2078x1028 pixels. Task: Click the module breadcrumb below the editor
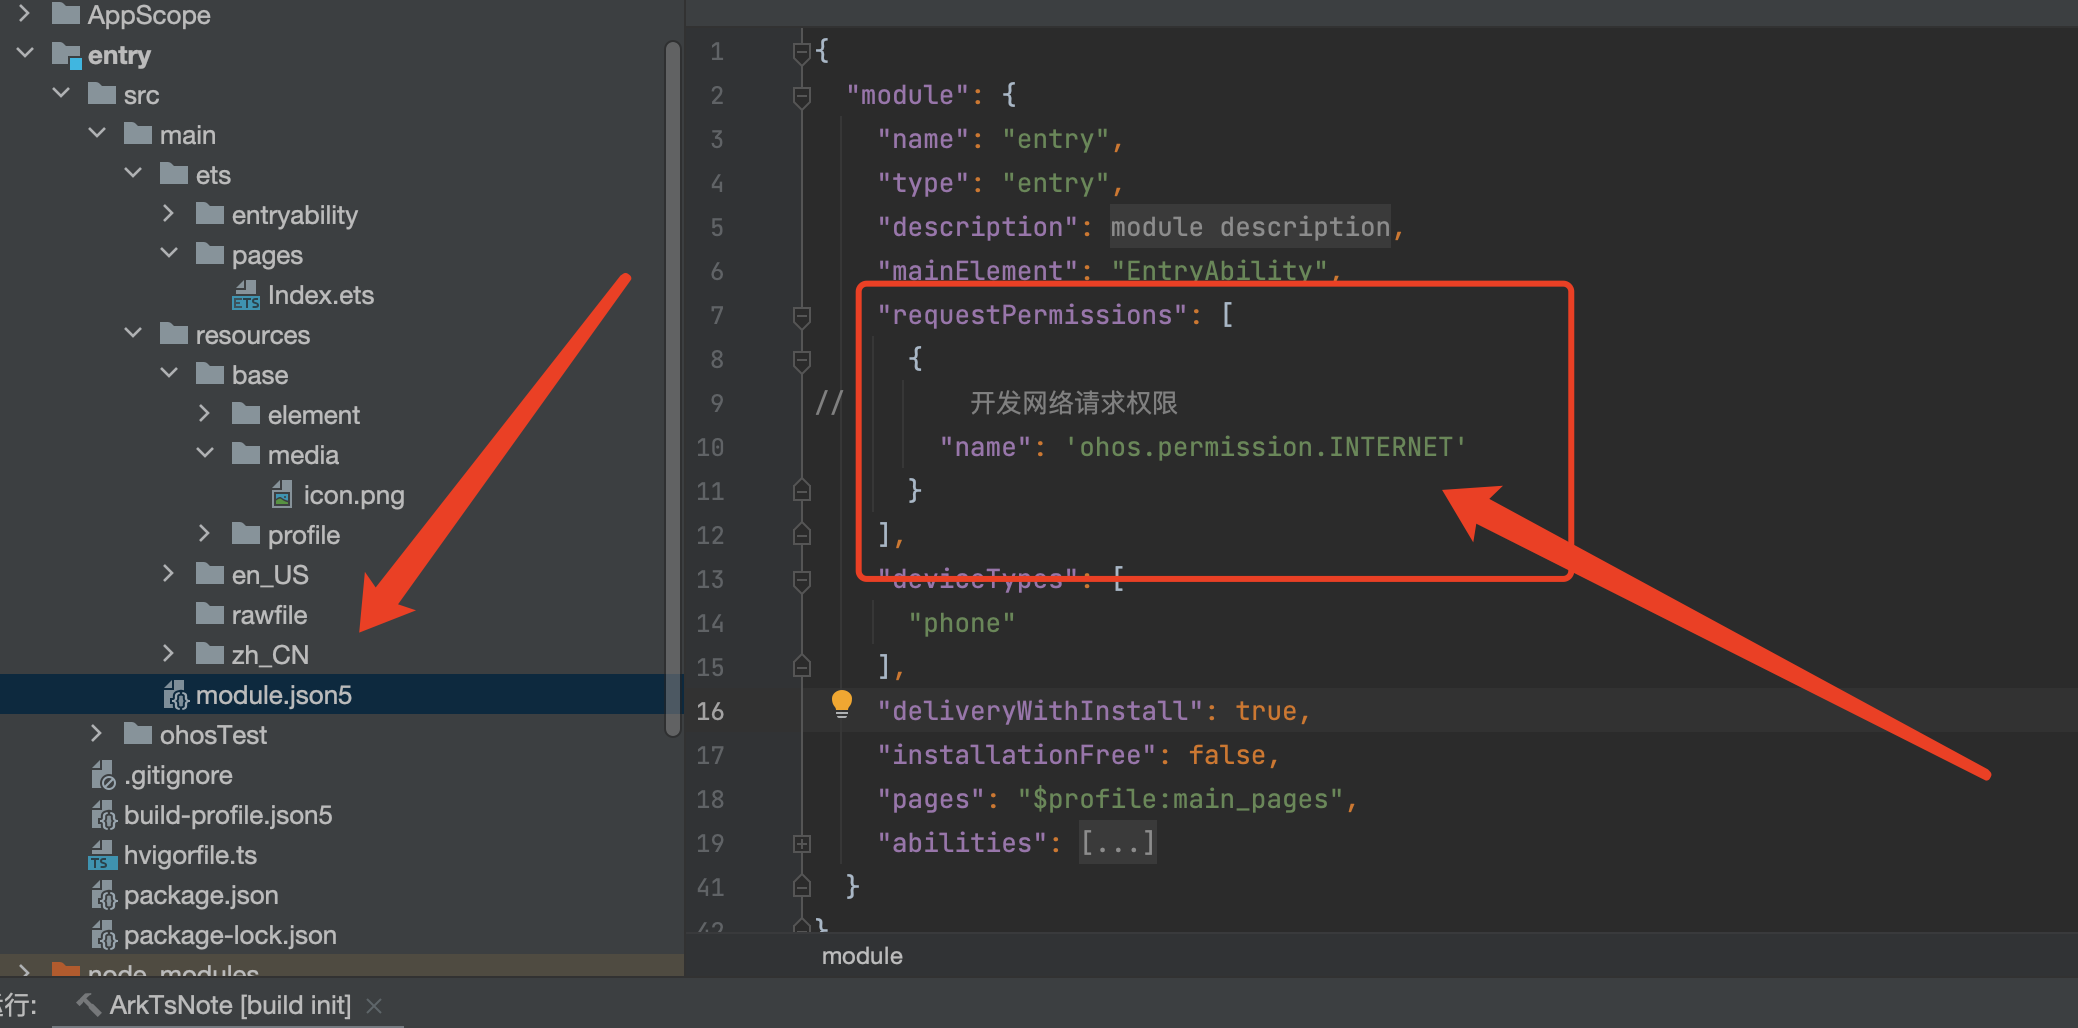[x=862, y=956]
